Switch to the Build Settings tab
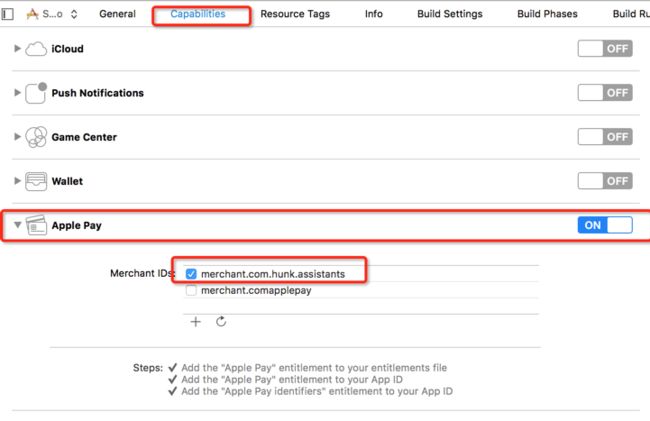The height and width of the screenshot is (421, 650). pyautogui.click(x=450, y=14)
